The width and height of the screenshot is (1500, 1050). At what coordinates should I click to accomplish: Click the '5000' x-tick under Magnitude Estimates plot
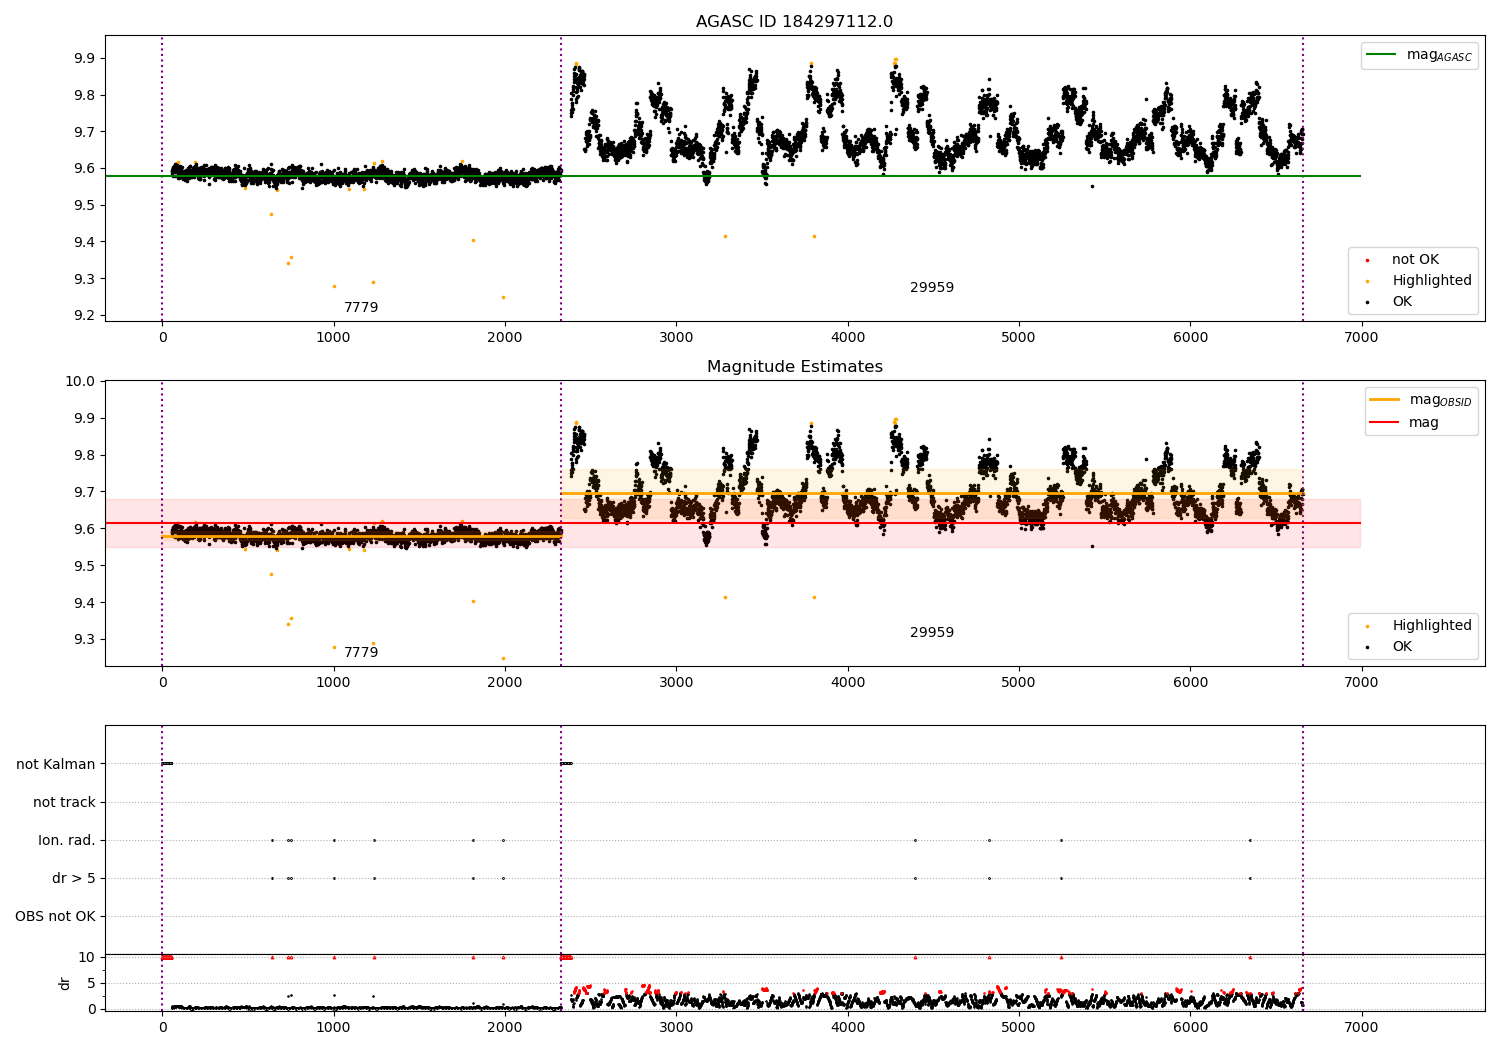pyautogui.click(x=1019, y=682)
